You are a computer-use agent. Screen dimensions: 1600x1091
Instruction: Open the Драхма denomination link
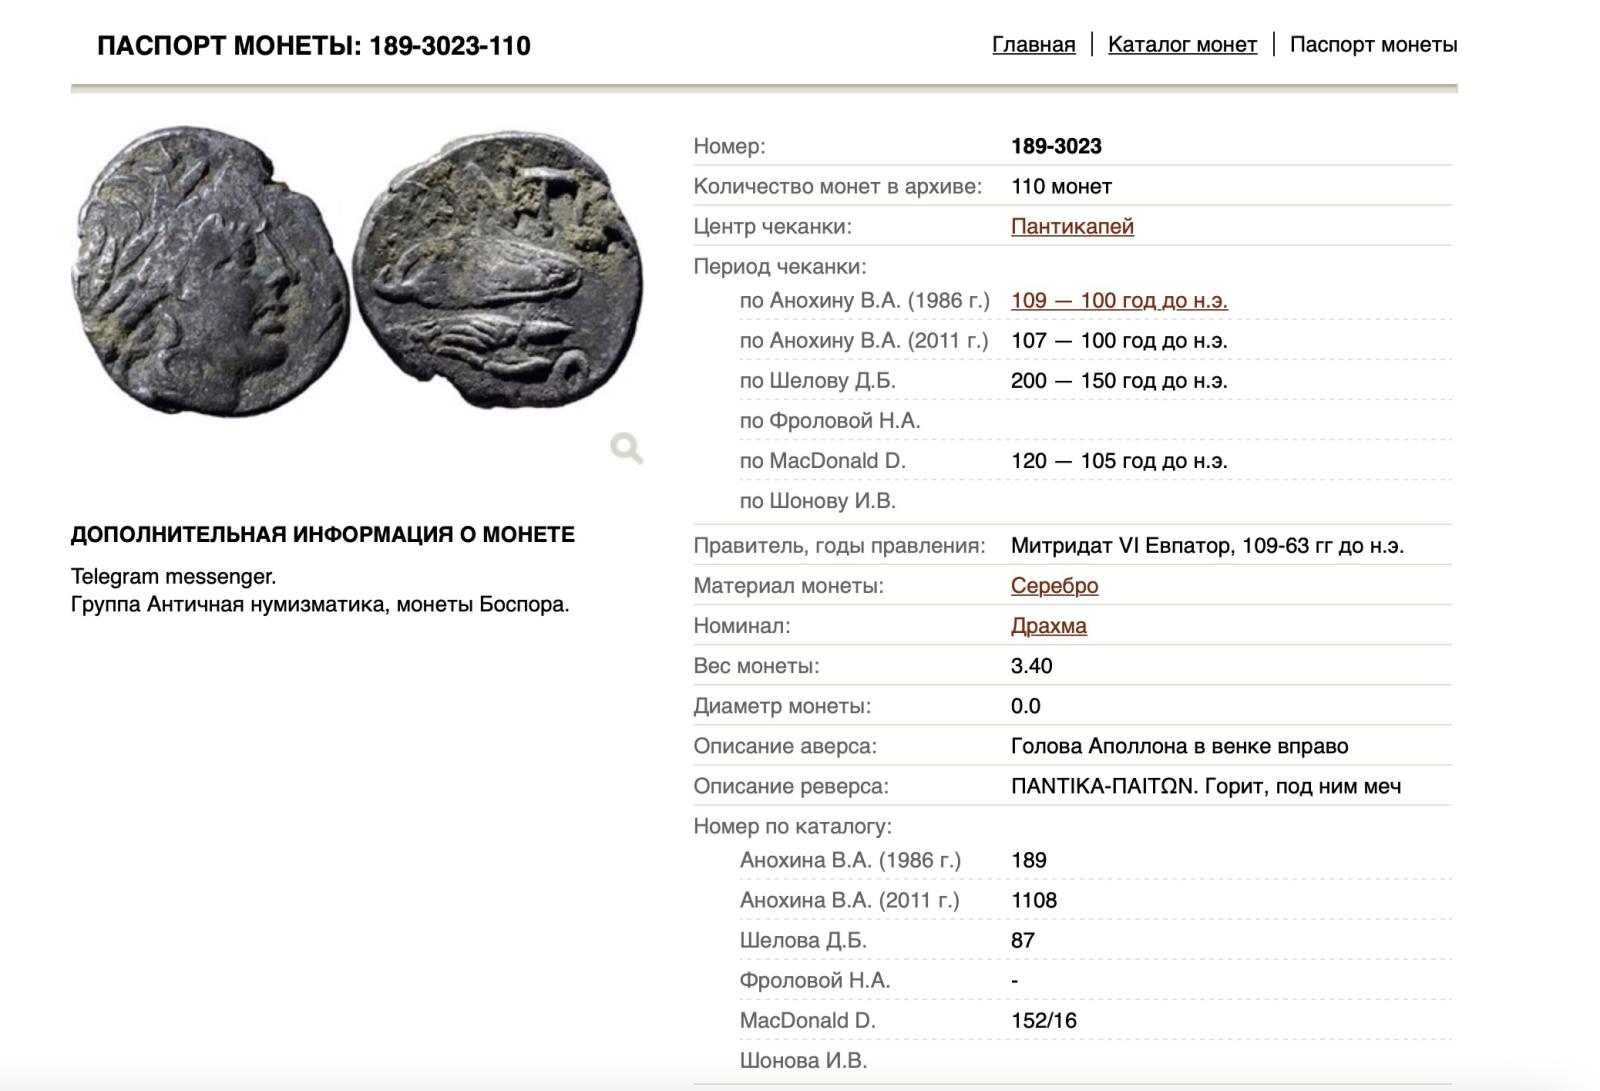tap(1048, 626)
